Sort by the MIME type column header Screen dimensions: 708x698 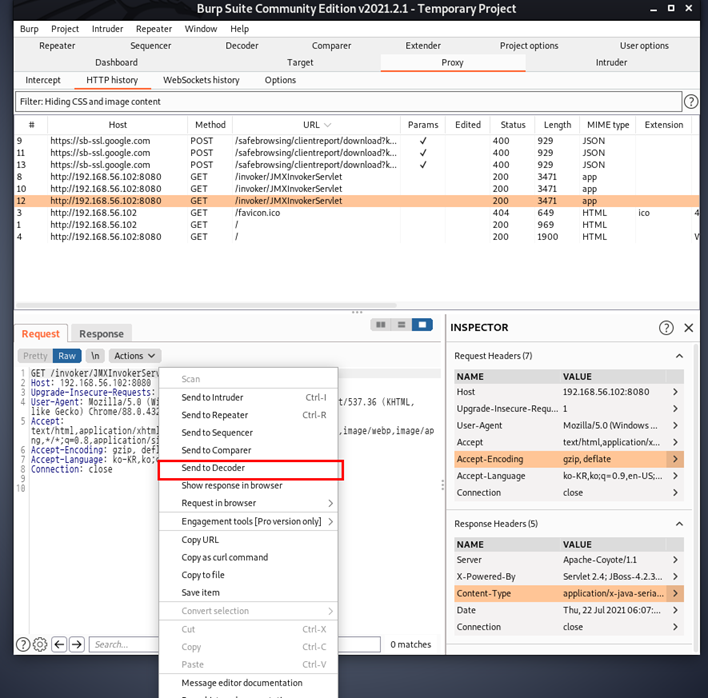pos(608,125)
